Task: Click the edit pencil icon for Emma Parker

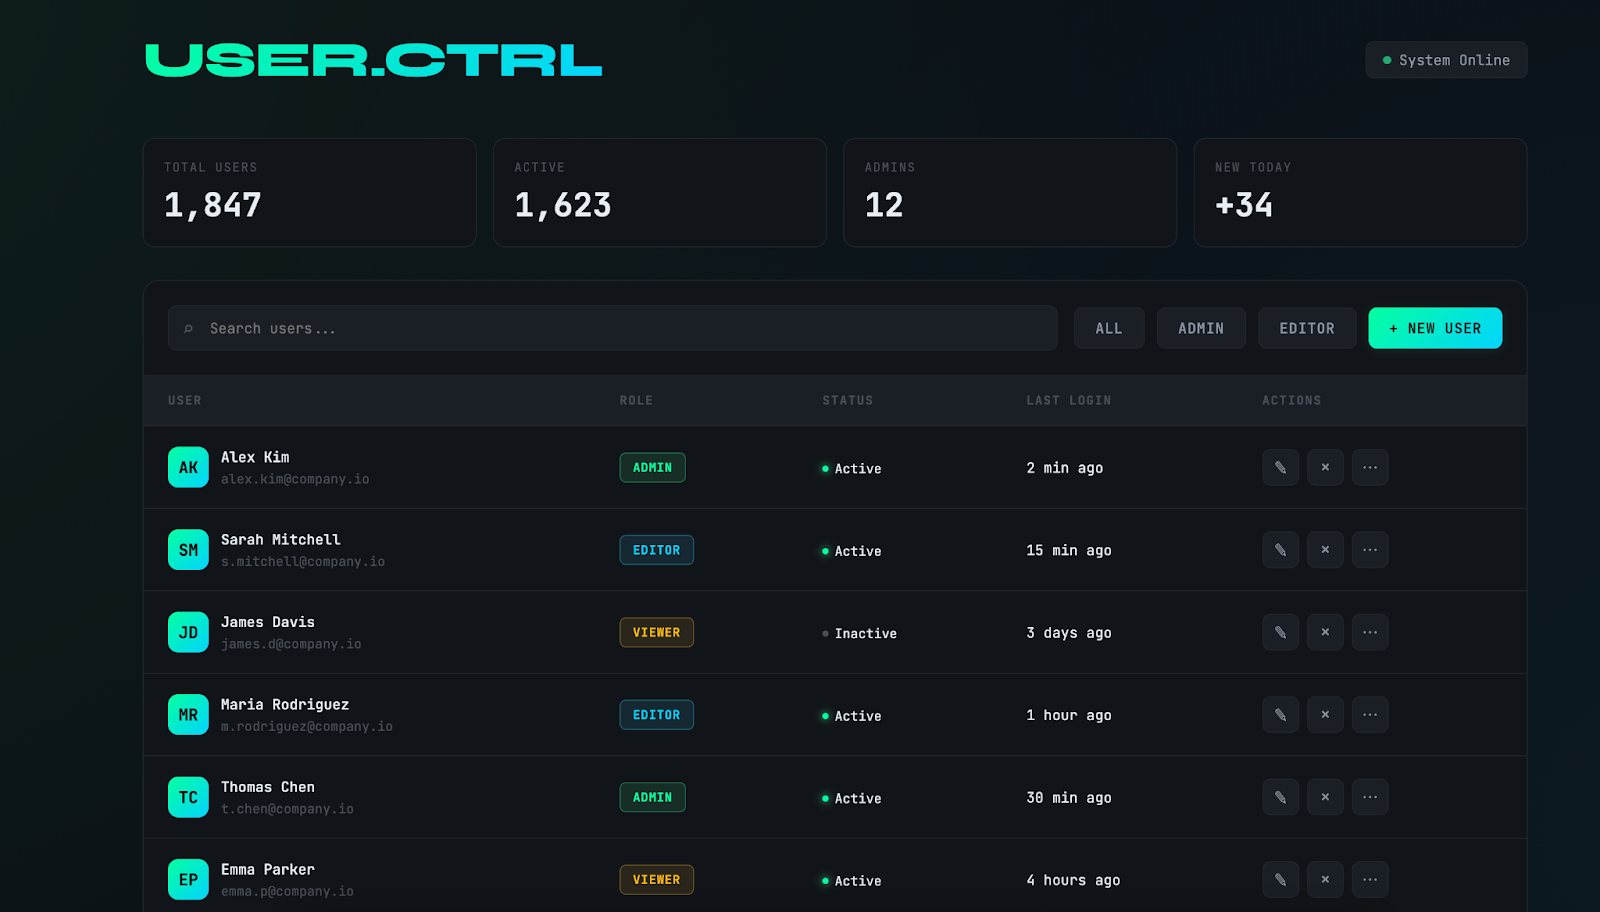Action: pos(1280,879)
